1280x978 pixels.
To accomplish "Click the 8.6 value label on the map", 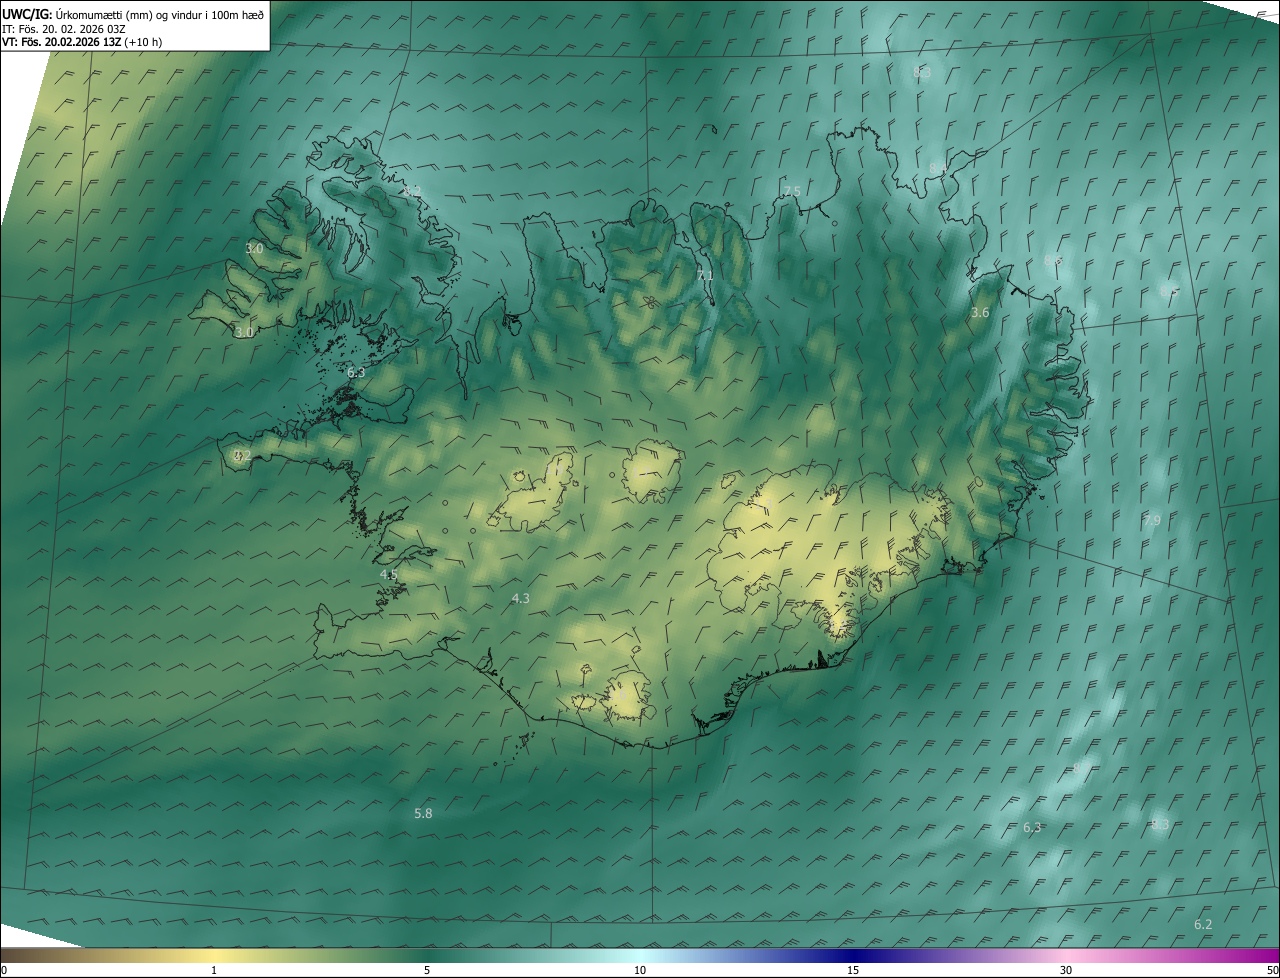I will (x=1053, y=260).
